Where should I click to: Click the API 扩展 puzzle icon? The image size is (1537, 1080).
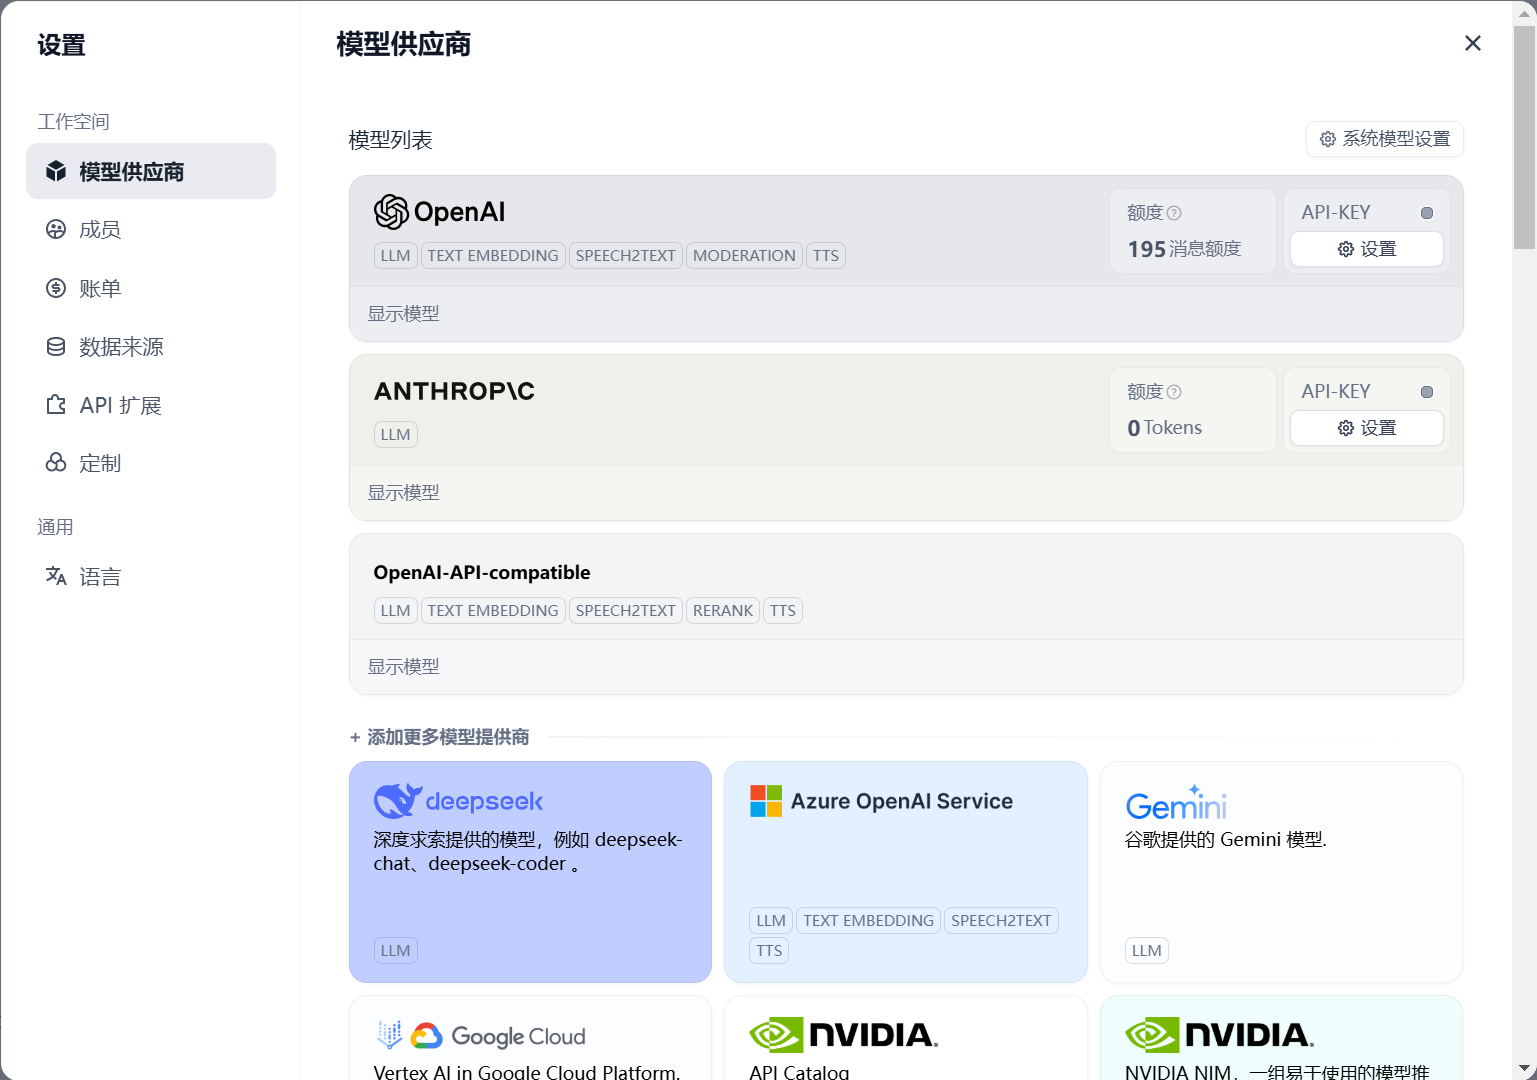click(56, 405)
